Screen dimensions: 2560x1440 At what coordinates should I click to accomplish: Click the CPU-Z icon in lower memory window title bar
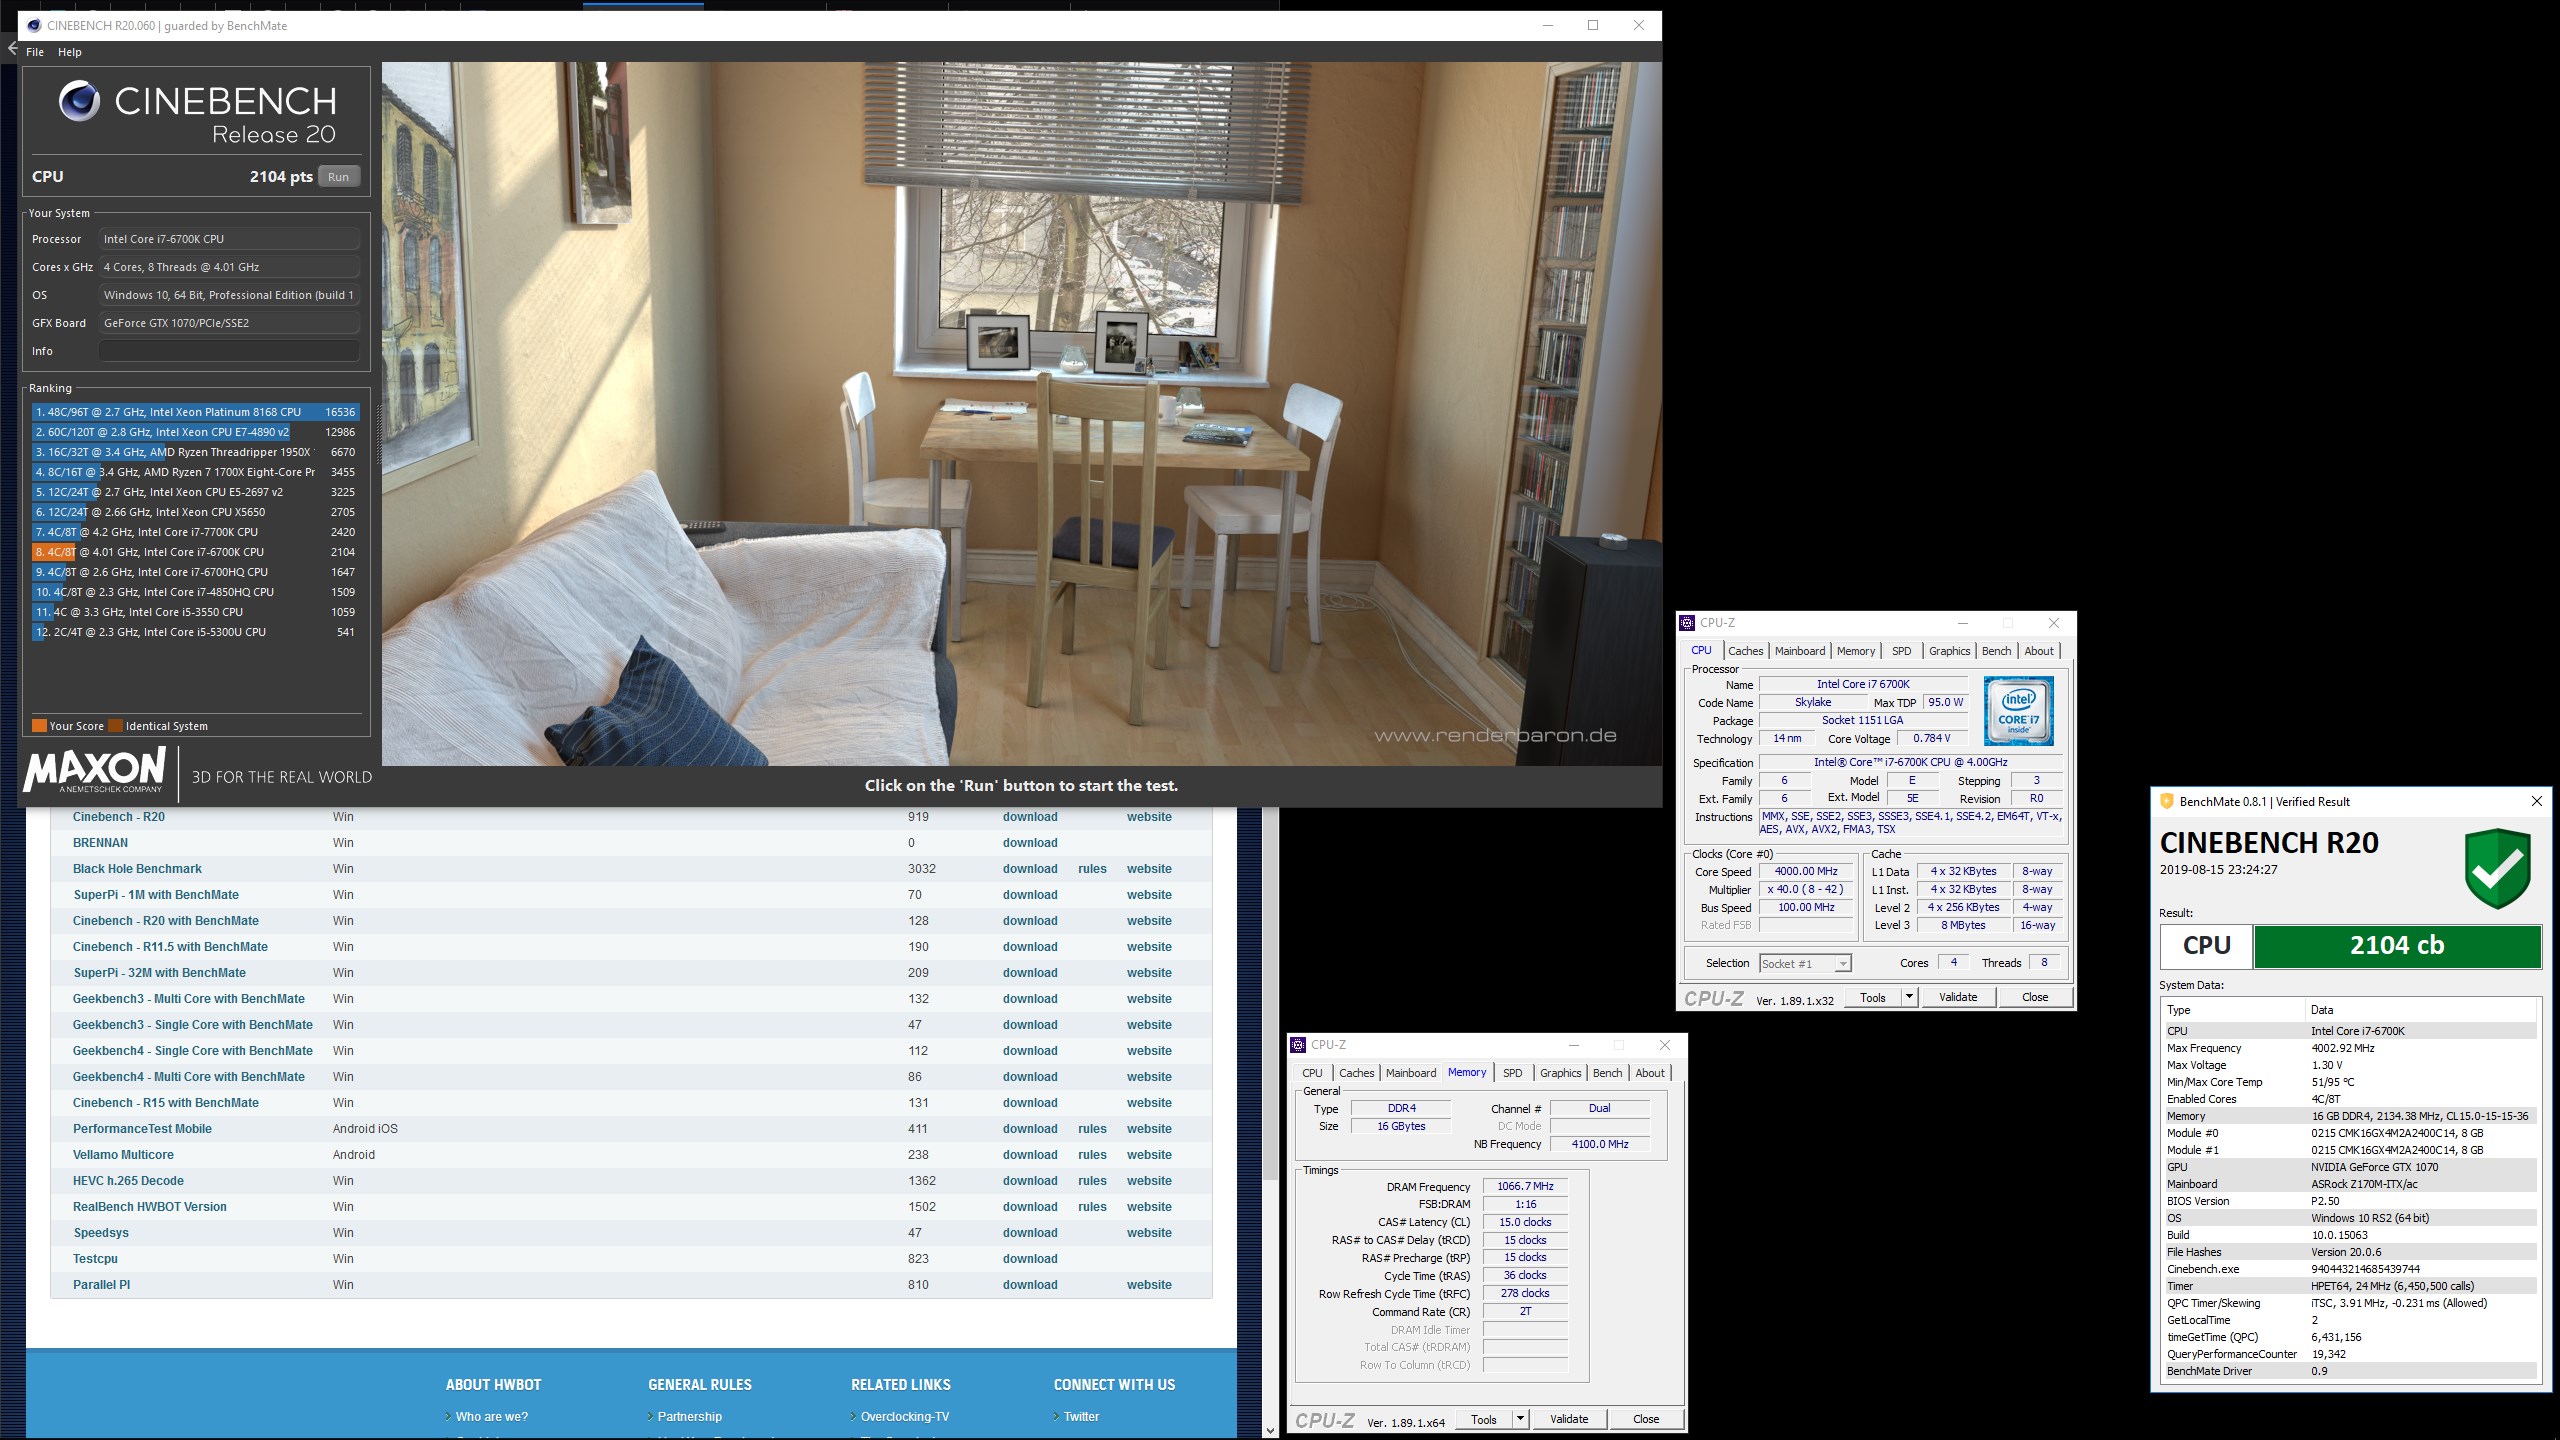tap(1299, 1045)
